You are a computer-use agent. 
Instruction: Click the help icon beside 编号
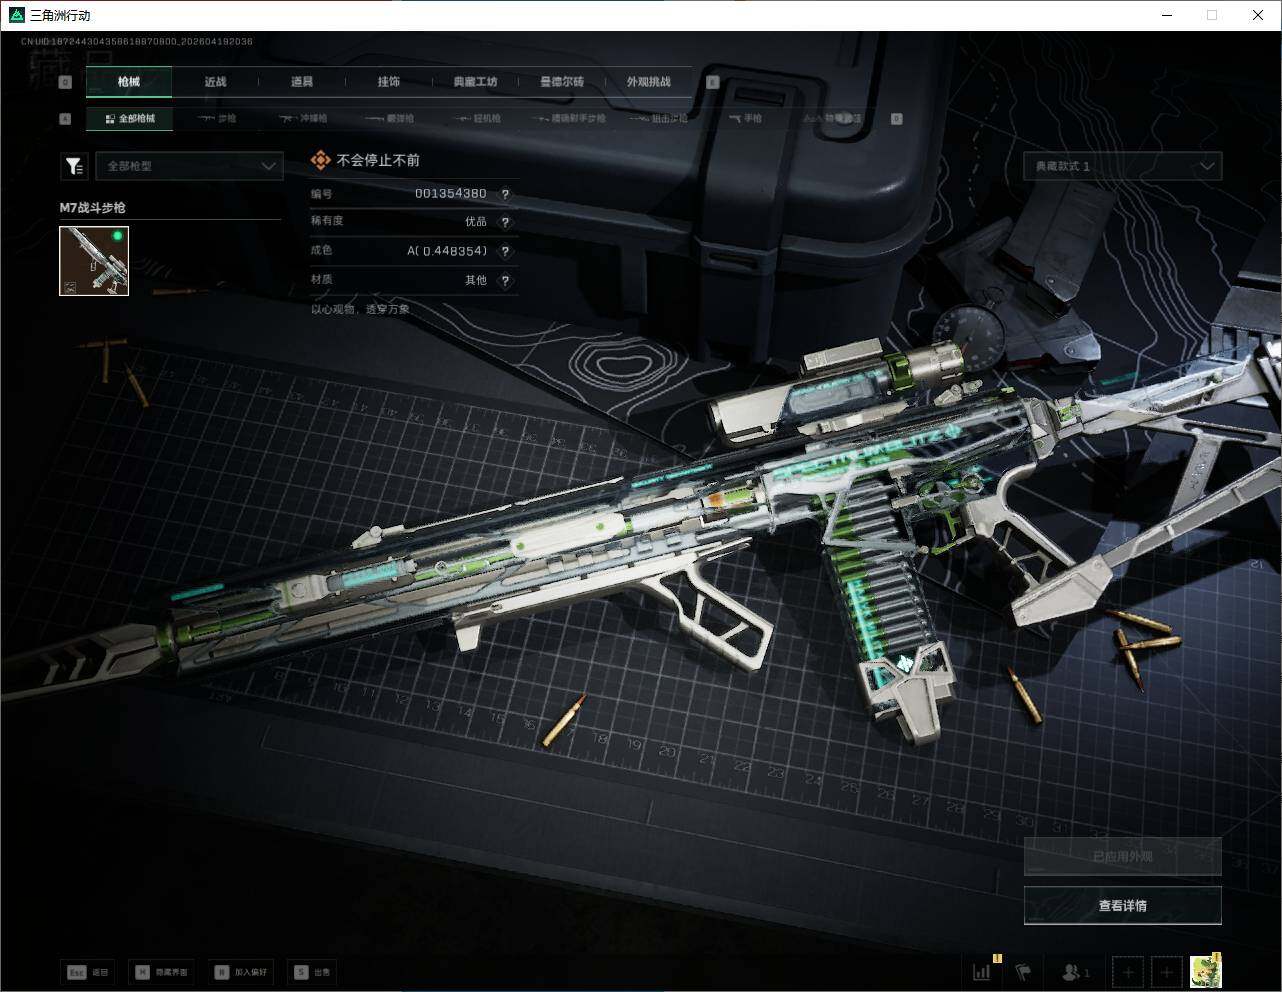505,194
